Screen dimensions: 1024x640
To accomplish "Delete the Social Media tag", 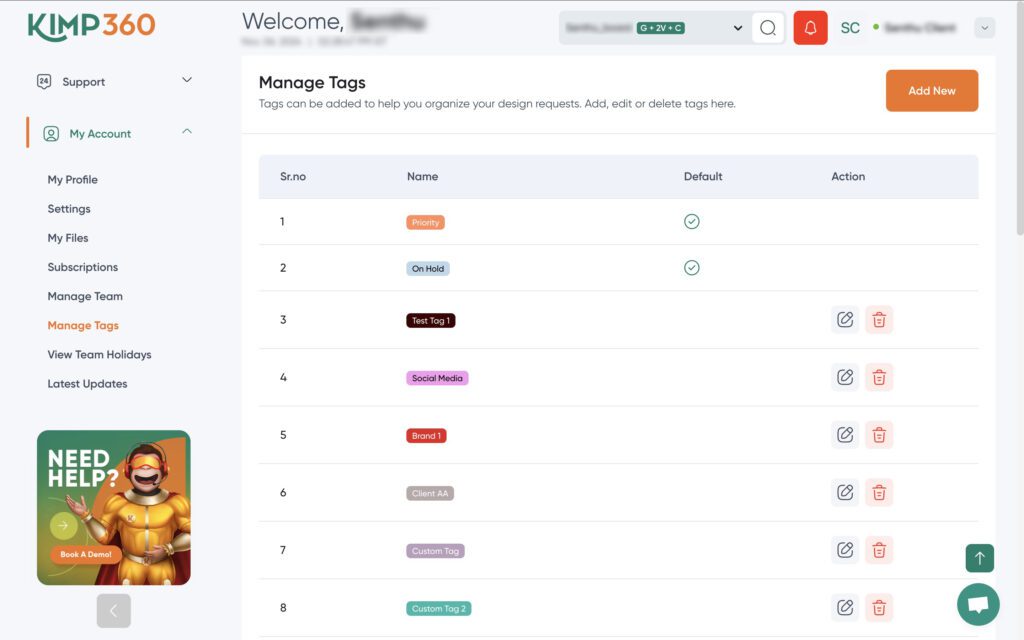I will click(x=879, y=377).
